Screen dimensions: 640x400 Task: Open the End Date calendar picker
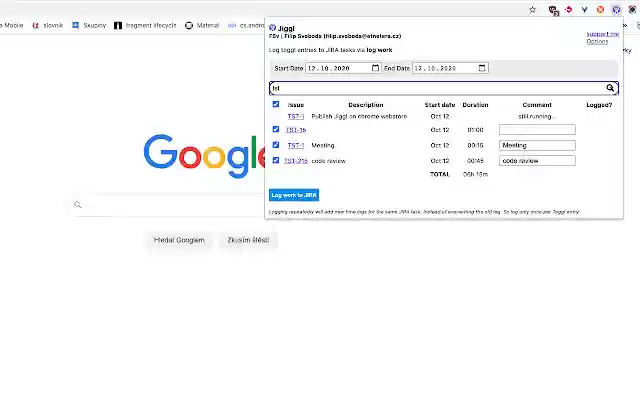click(x=482, y=68)
